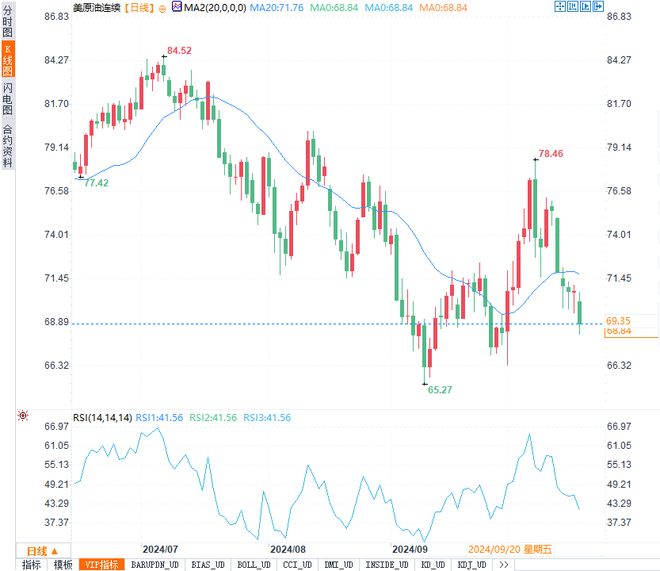Select the VIP指标 tab

coord(101,565)
